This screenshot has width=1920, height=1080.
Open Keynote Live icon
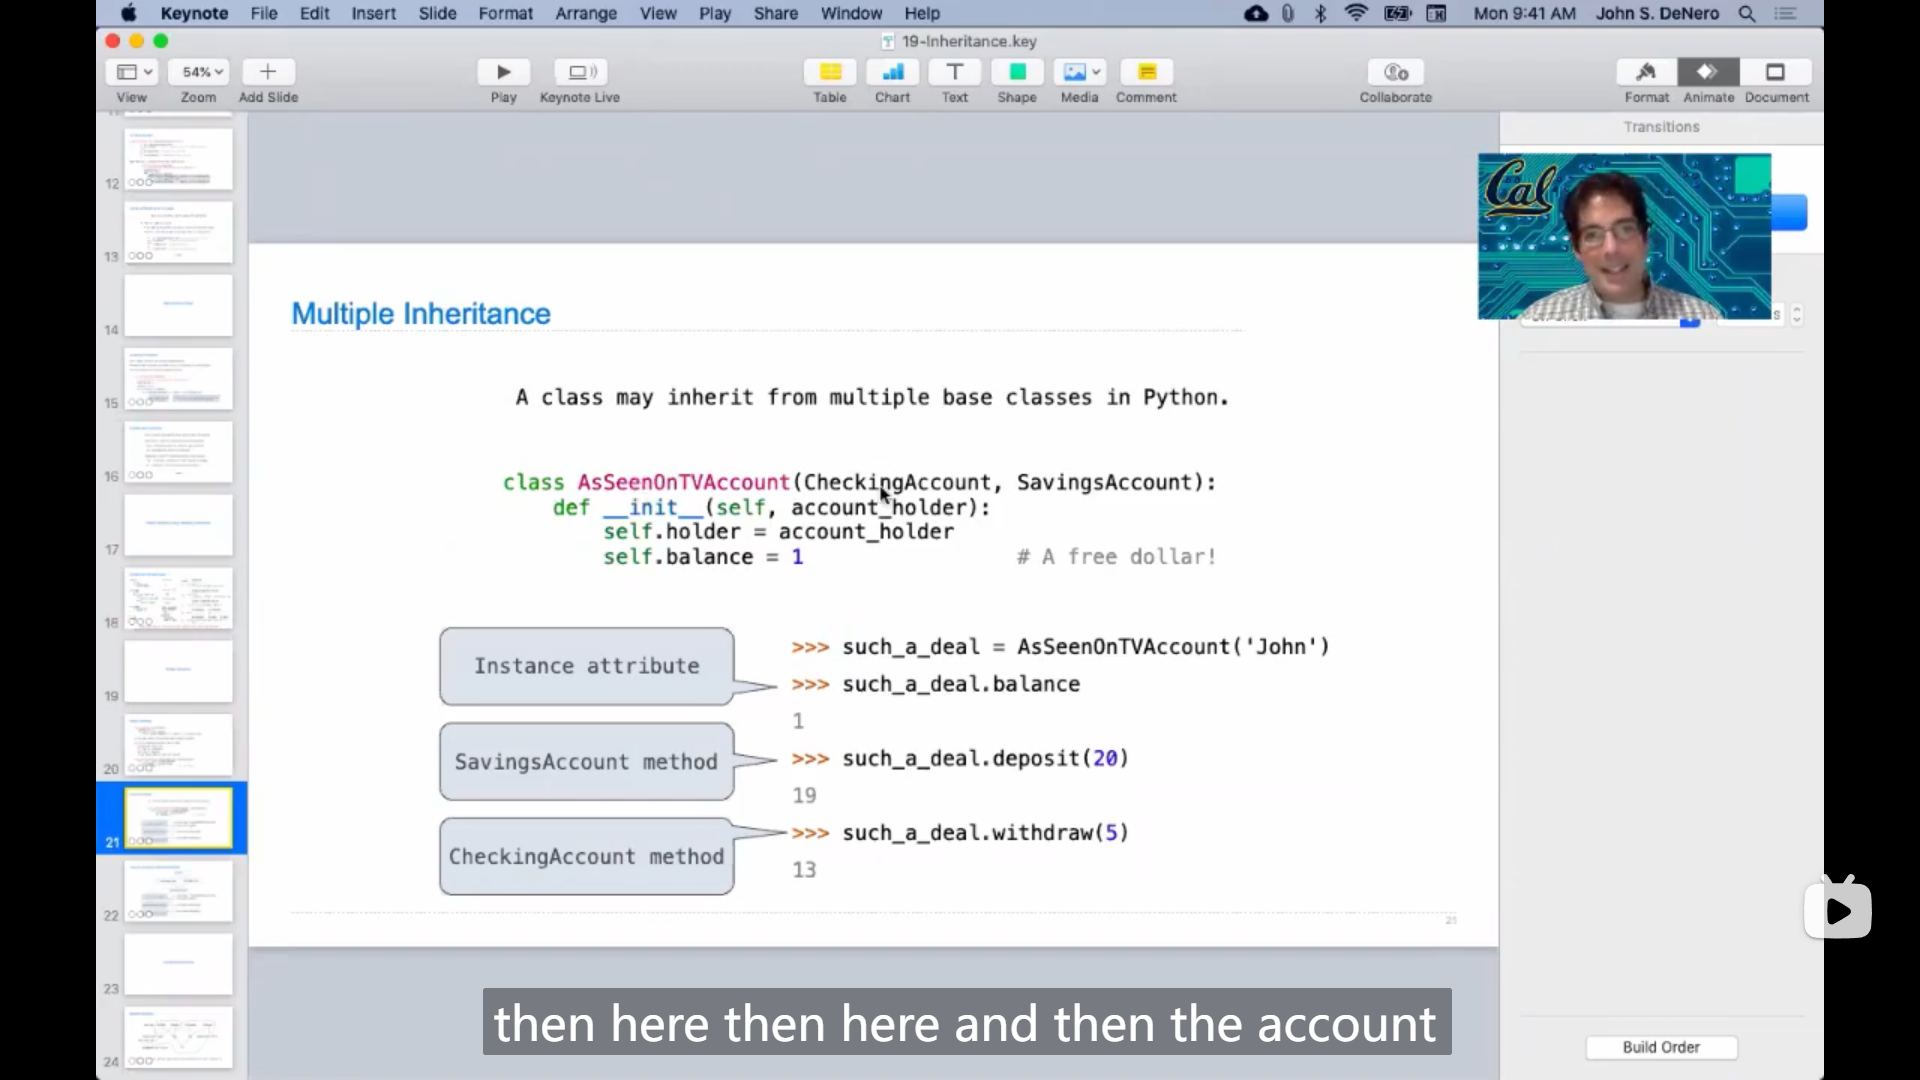click(580, 72)
